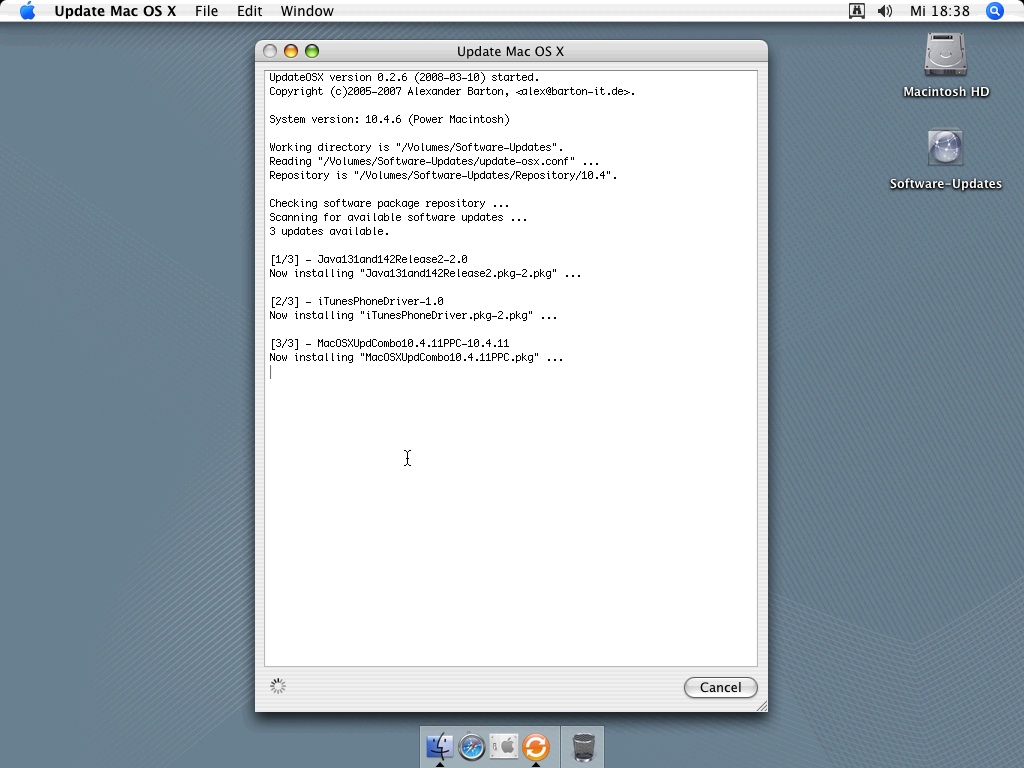The height and width of the screenshot is (768, 1024).
Task: Click the "Checking software package repository" line
Action: pos(389,204)
